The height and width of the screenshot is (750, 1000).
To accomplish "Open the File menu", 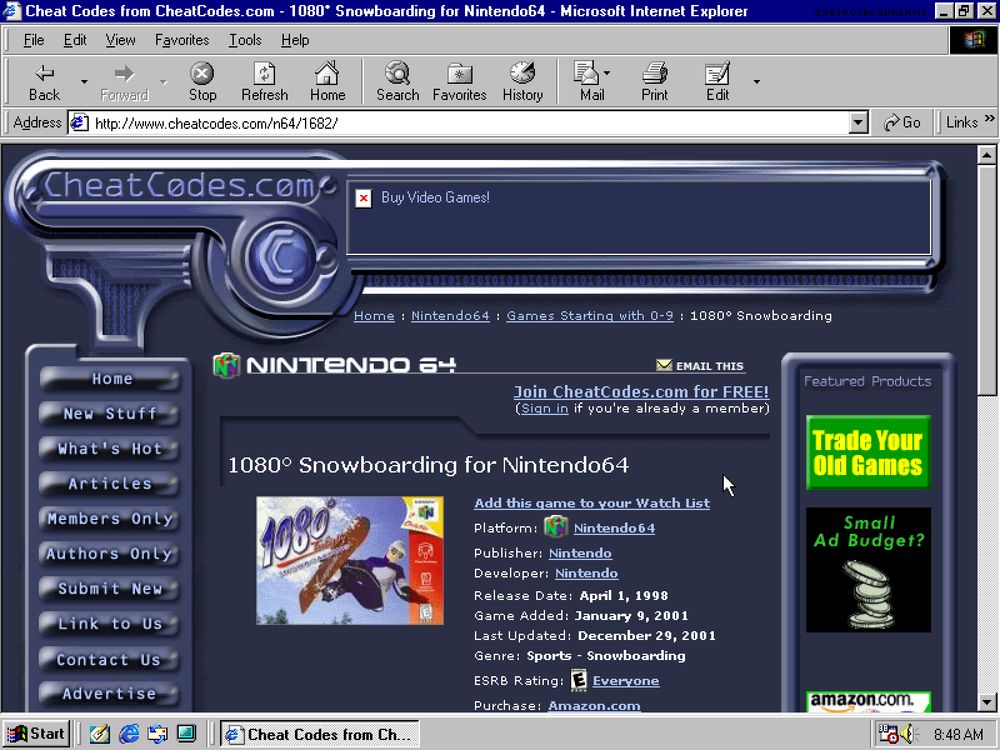I will point(34,40).
